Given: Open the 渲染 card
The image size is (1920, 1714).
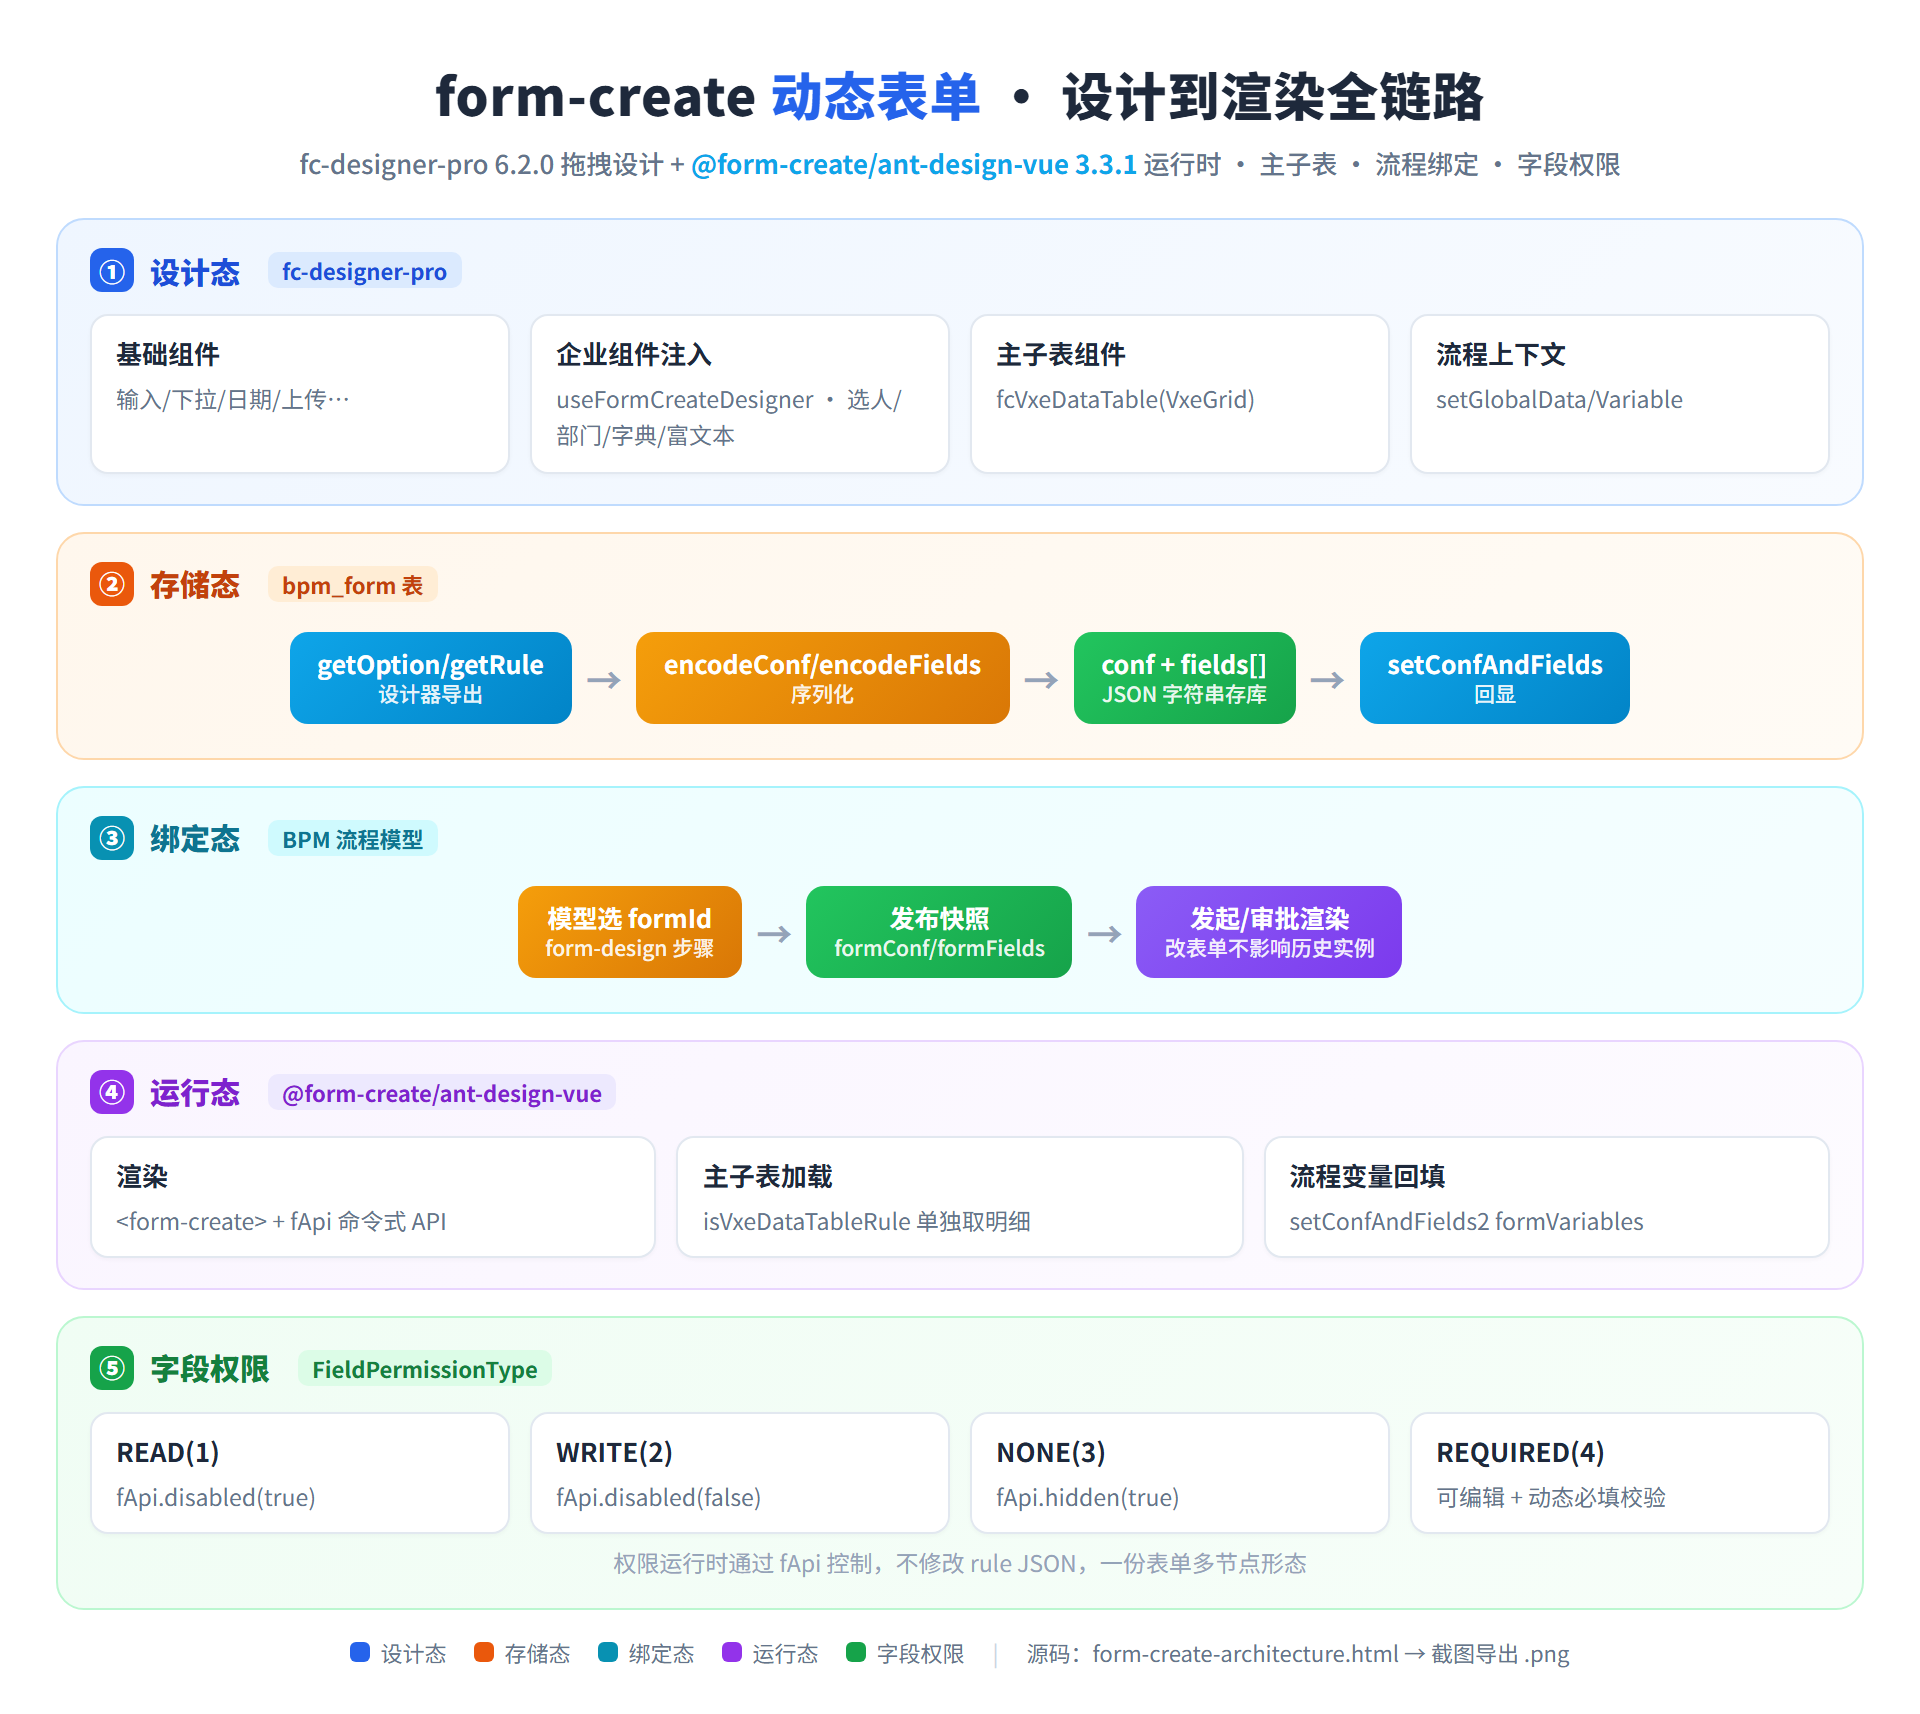Looking at the screenshot, I should click(x=373, y=1197).
